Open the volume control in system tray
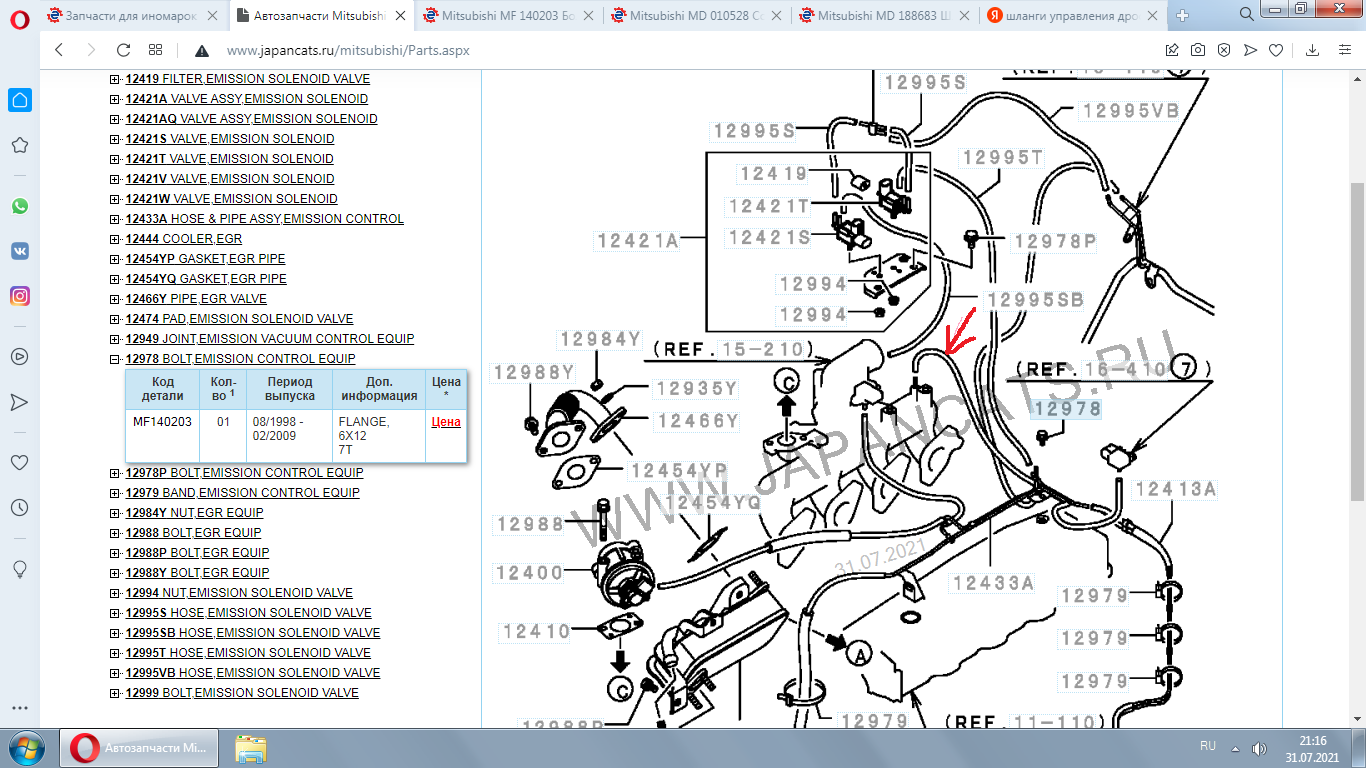This screenshot has width=1366, height=768. 1259,748
